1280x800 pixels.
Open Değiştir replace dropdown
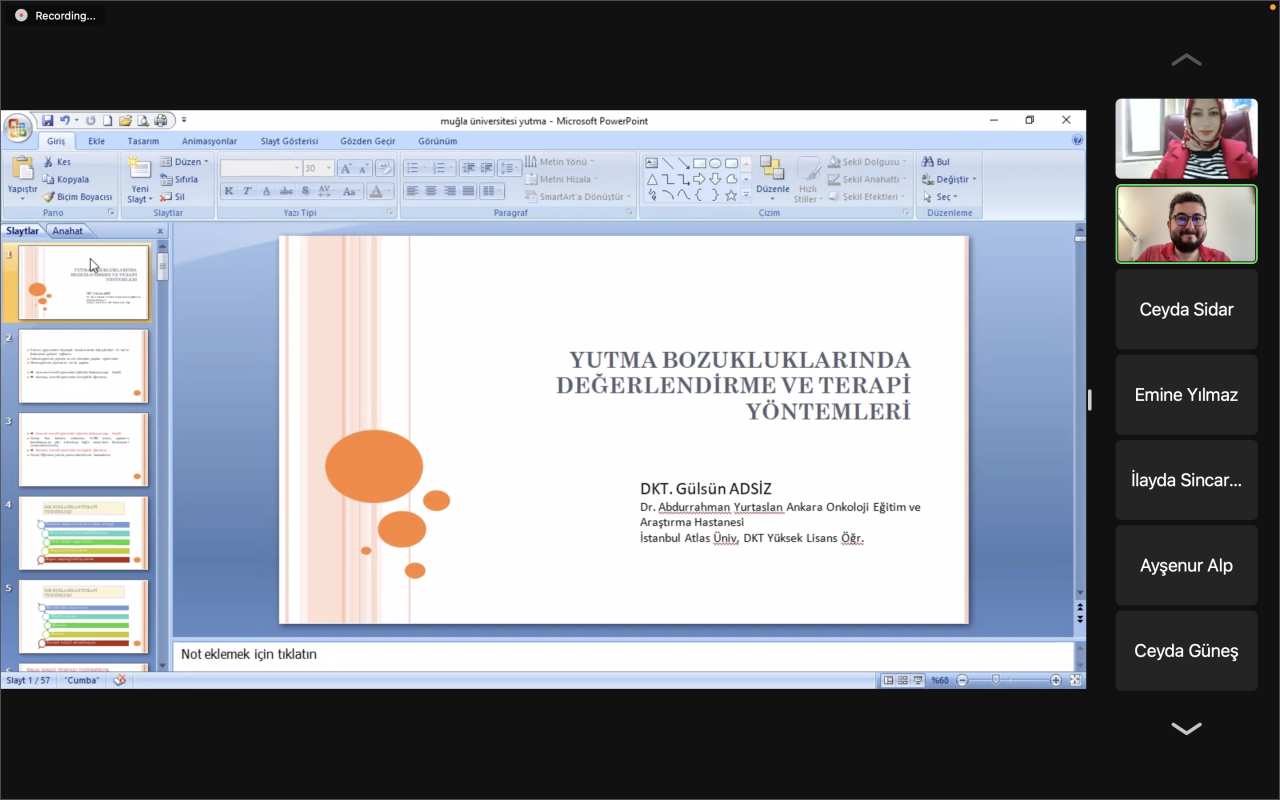tap(949, 179)
